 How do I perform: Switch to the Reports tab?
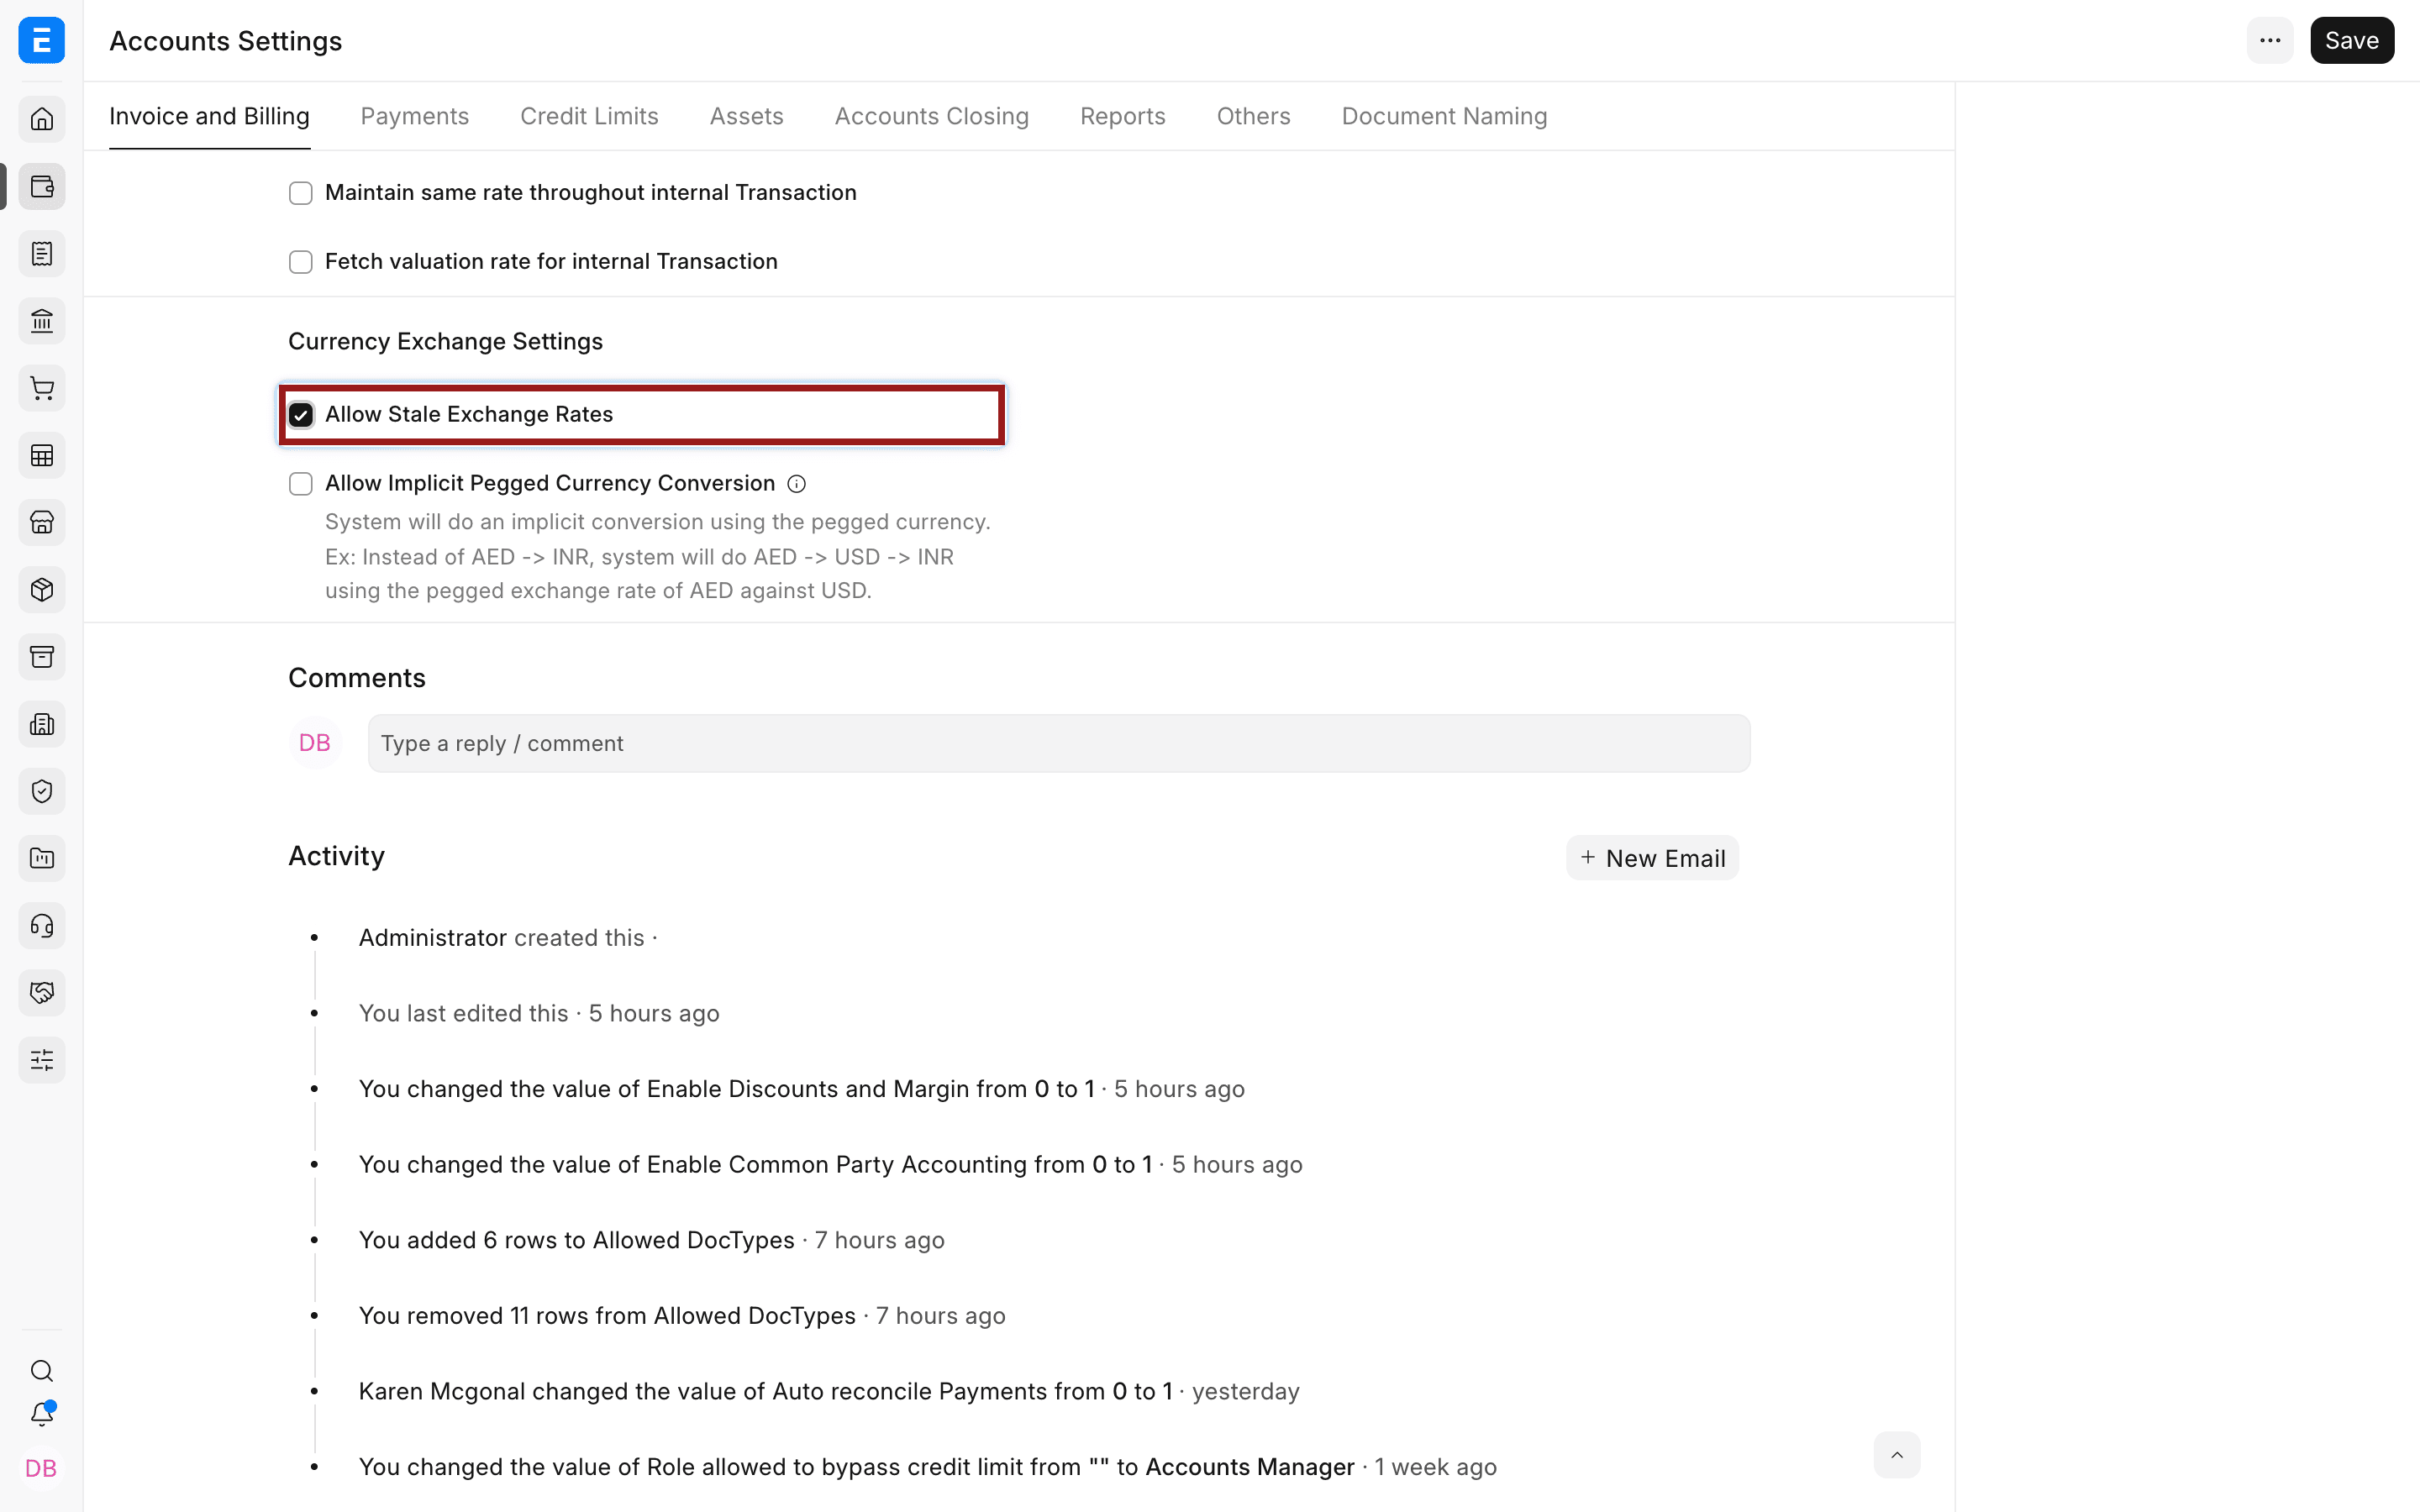pyautogui.click(x=1123, y=116)
